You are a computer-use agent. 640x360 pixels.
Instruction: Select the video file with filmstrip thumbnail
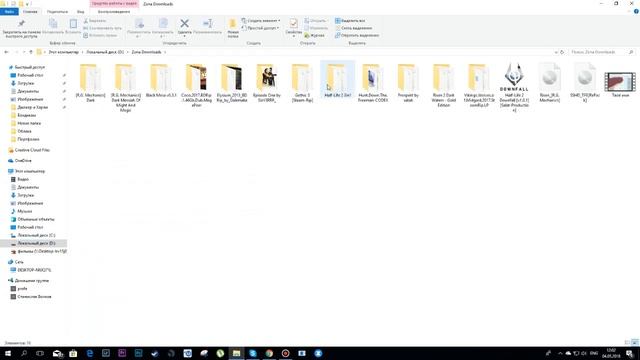click(620, 84)
